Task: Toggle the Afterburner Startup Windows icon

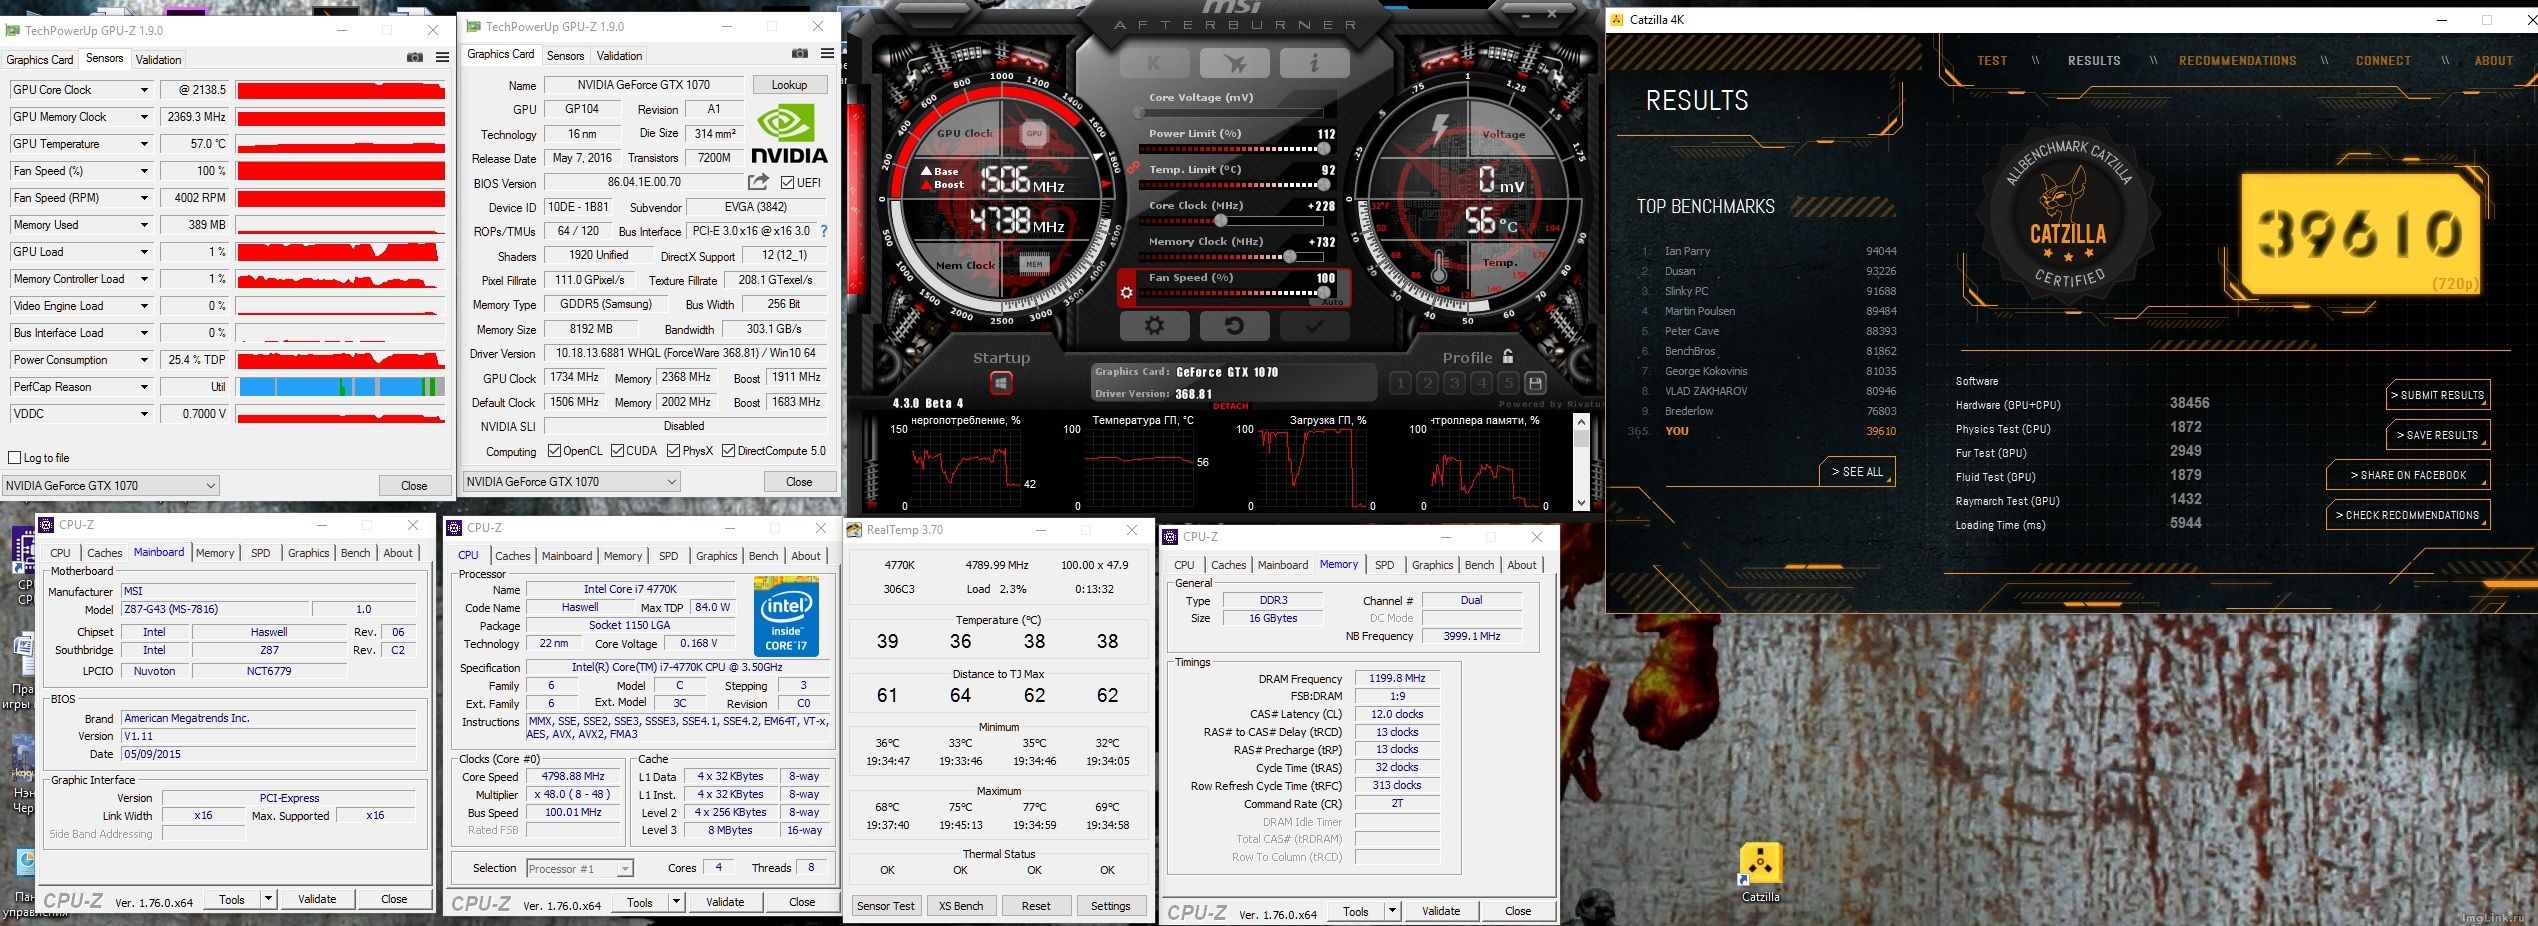Action: pyautogui.click(x=1001, y=382)
